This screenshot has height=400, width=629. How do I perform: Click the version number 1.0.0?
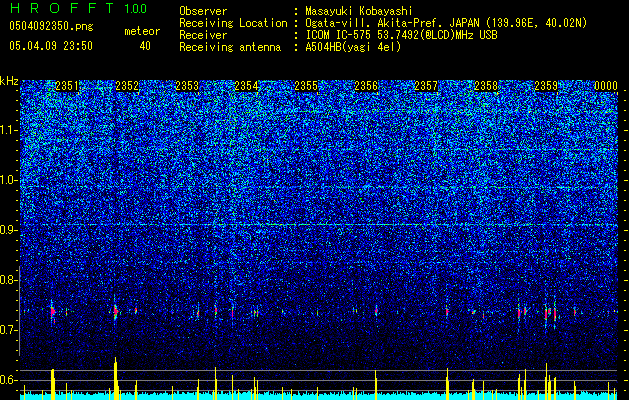point(136,9)
